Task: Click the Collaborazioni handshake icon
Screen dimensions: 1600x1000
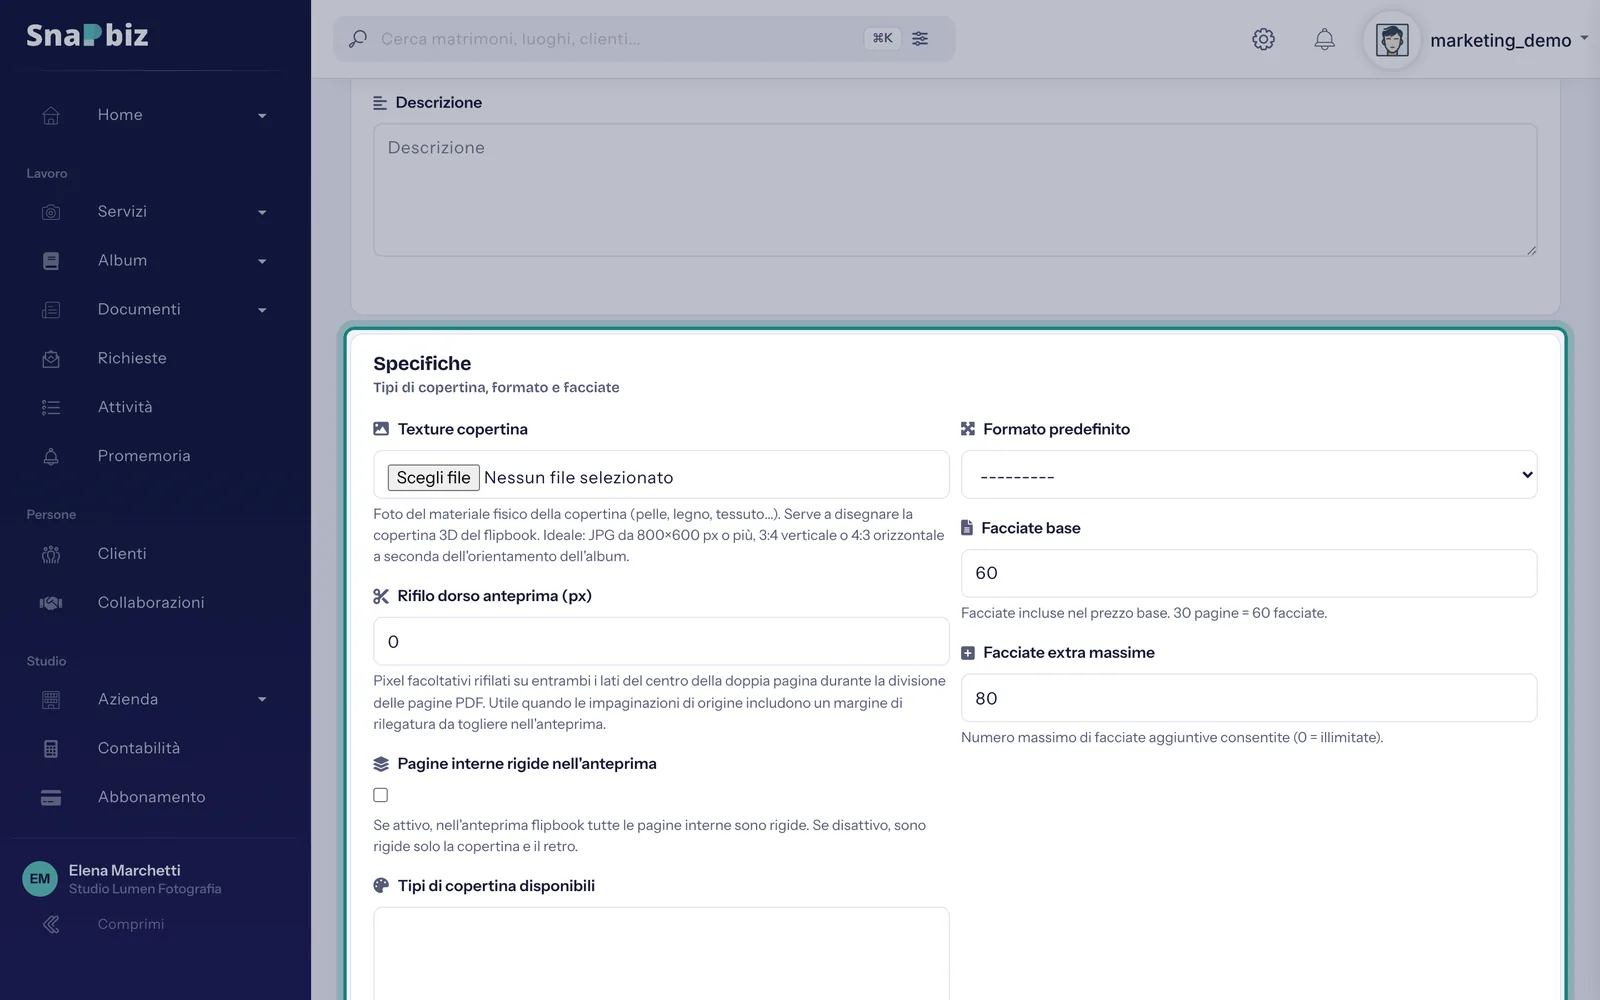Action: [51, 603]
